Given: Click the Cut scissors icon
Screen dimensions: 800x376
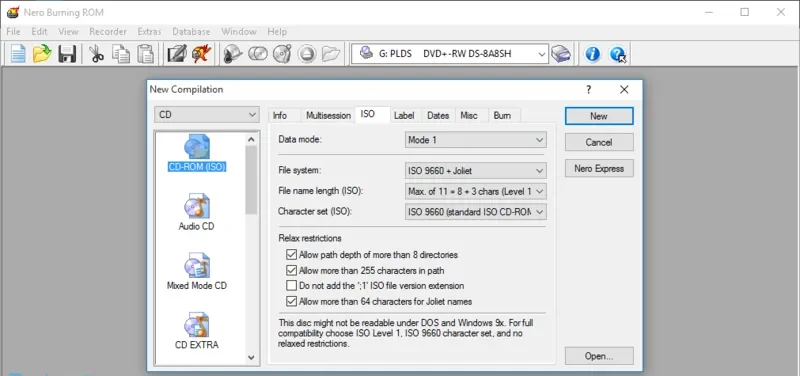Looking at the screenshot, I should pos(96,54).
